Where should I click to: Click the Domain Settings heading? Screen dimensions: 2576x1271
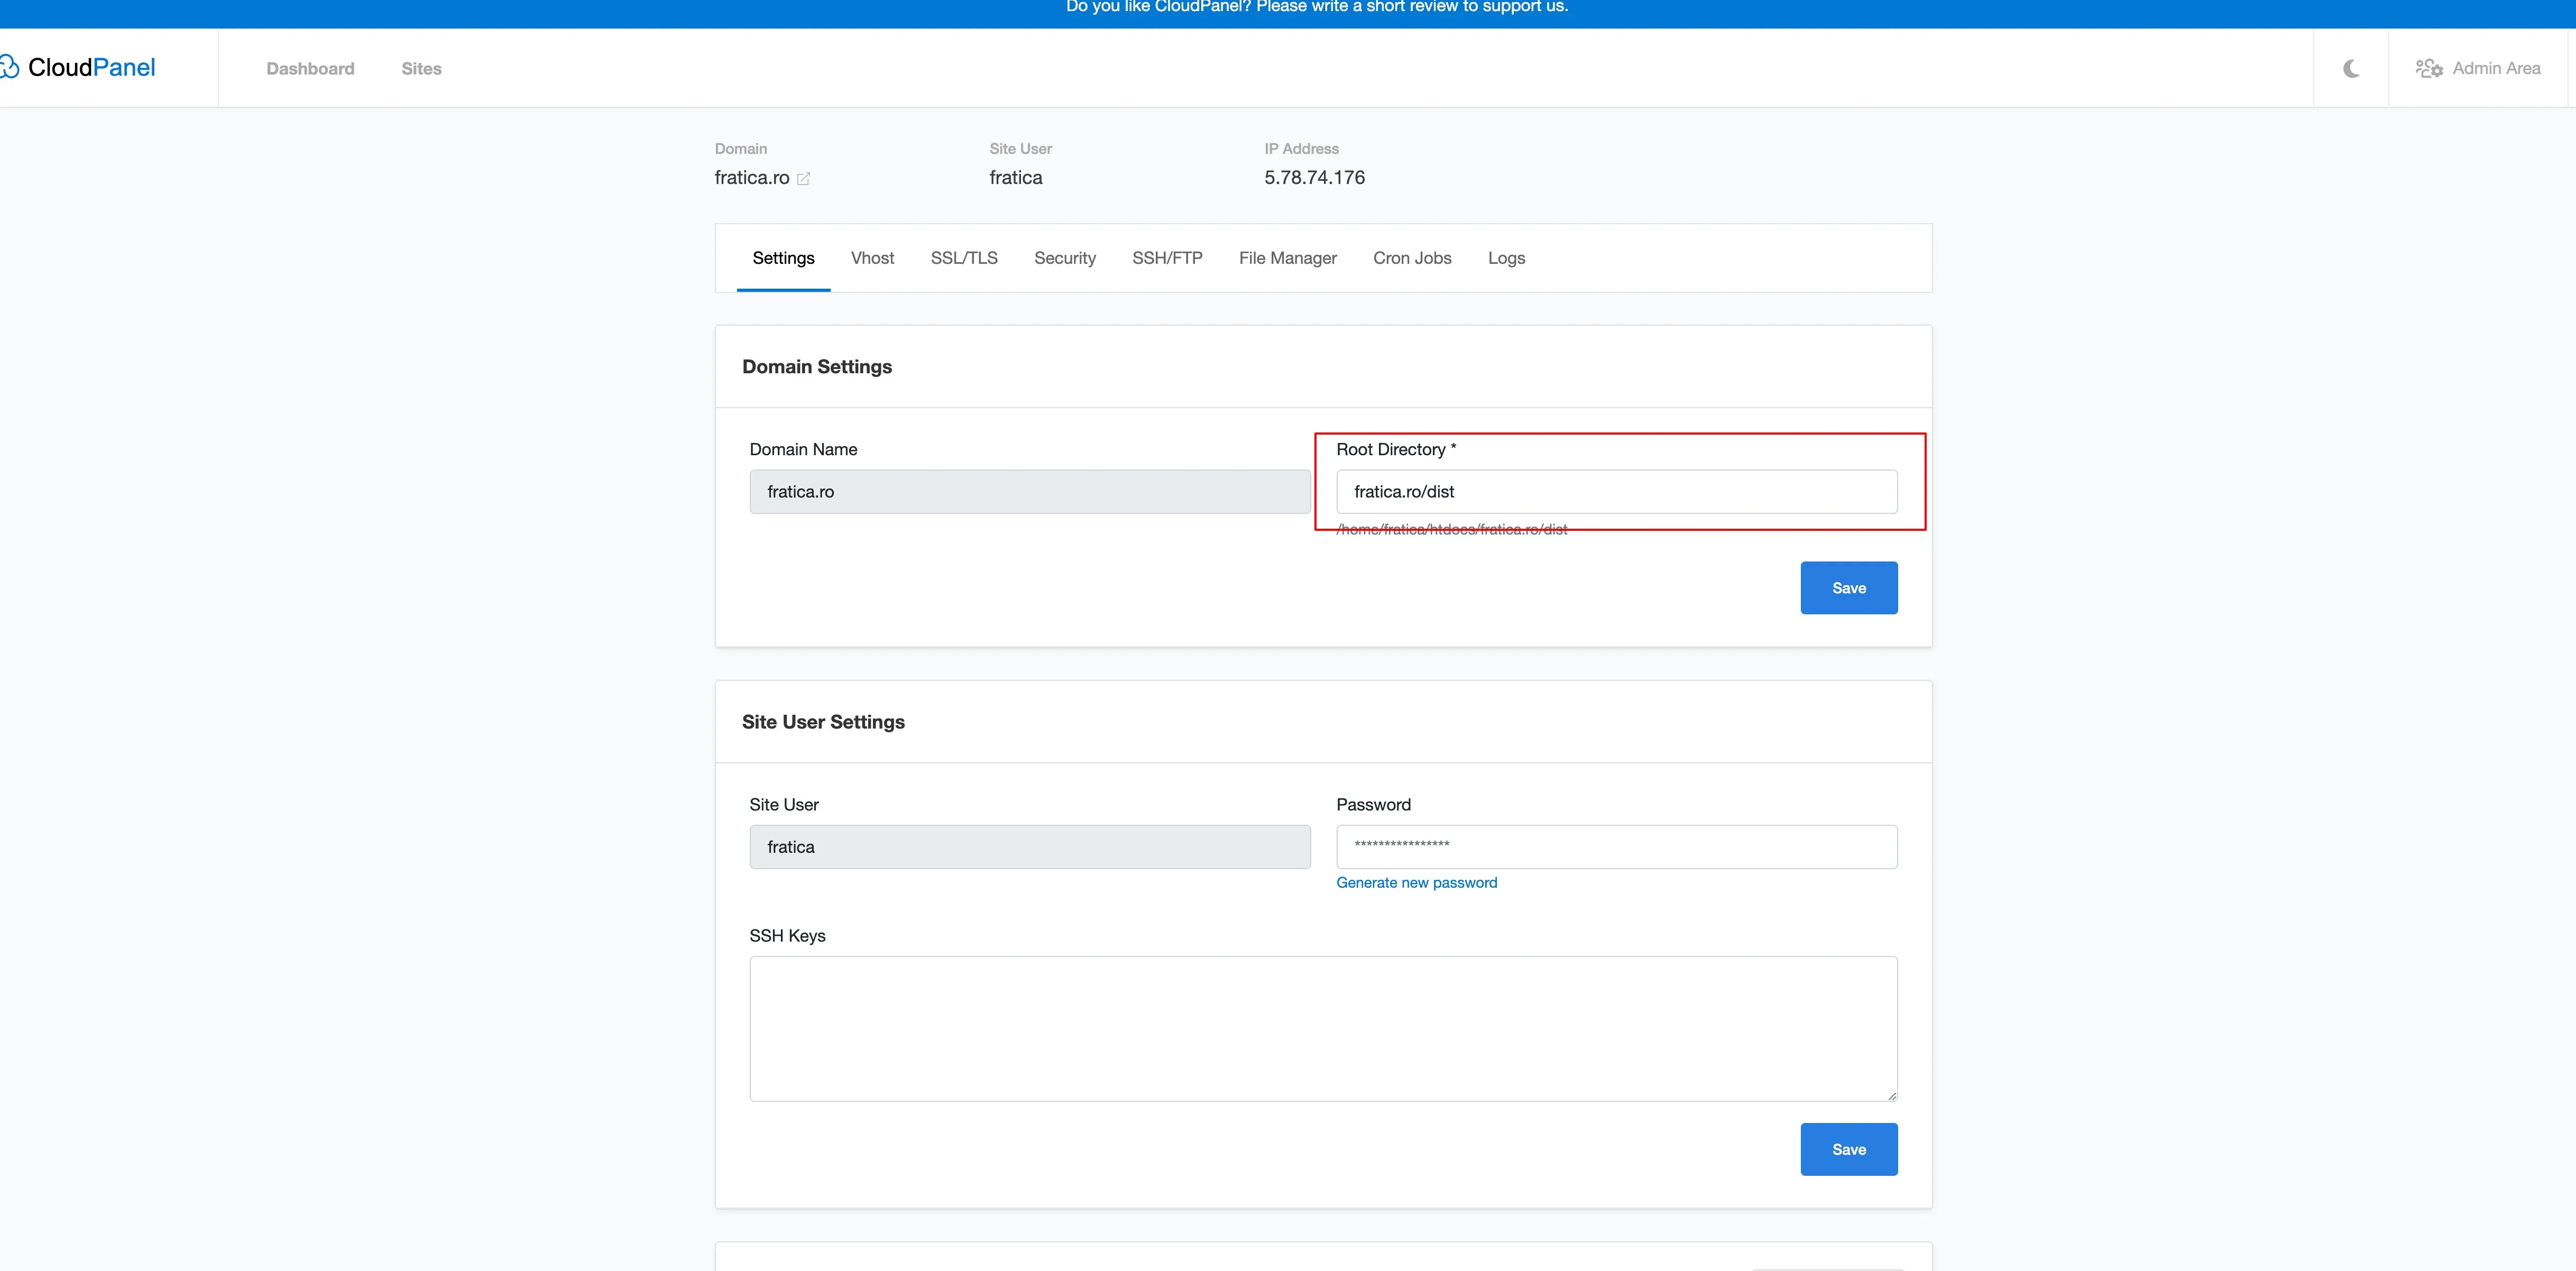click(x=816, y=367)
